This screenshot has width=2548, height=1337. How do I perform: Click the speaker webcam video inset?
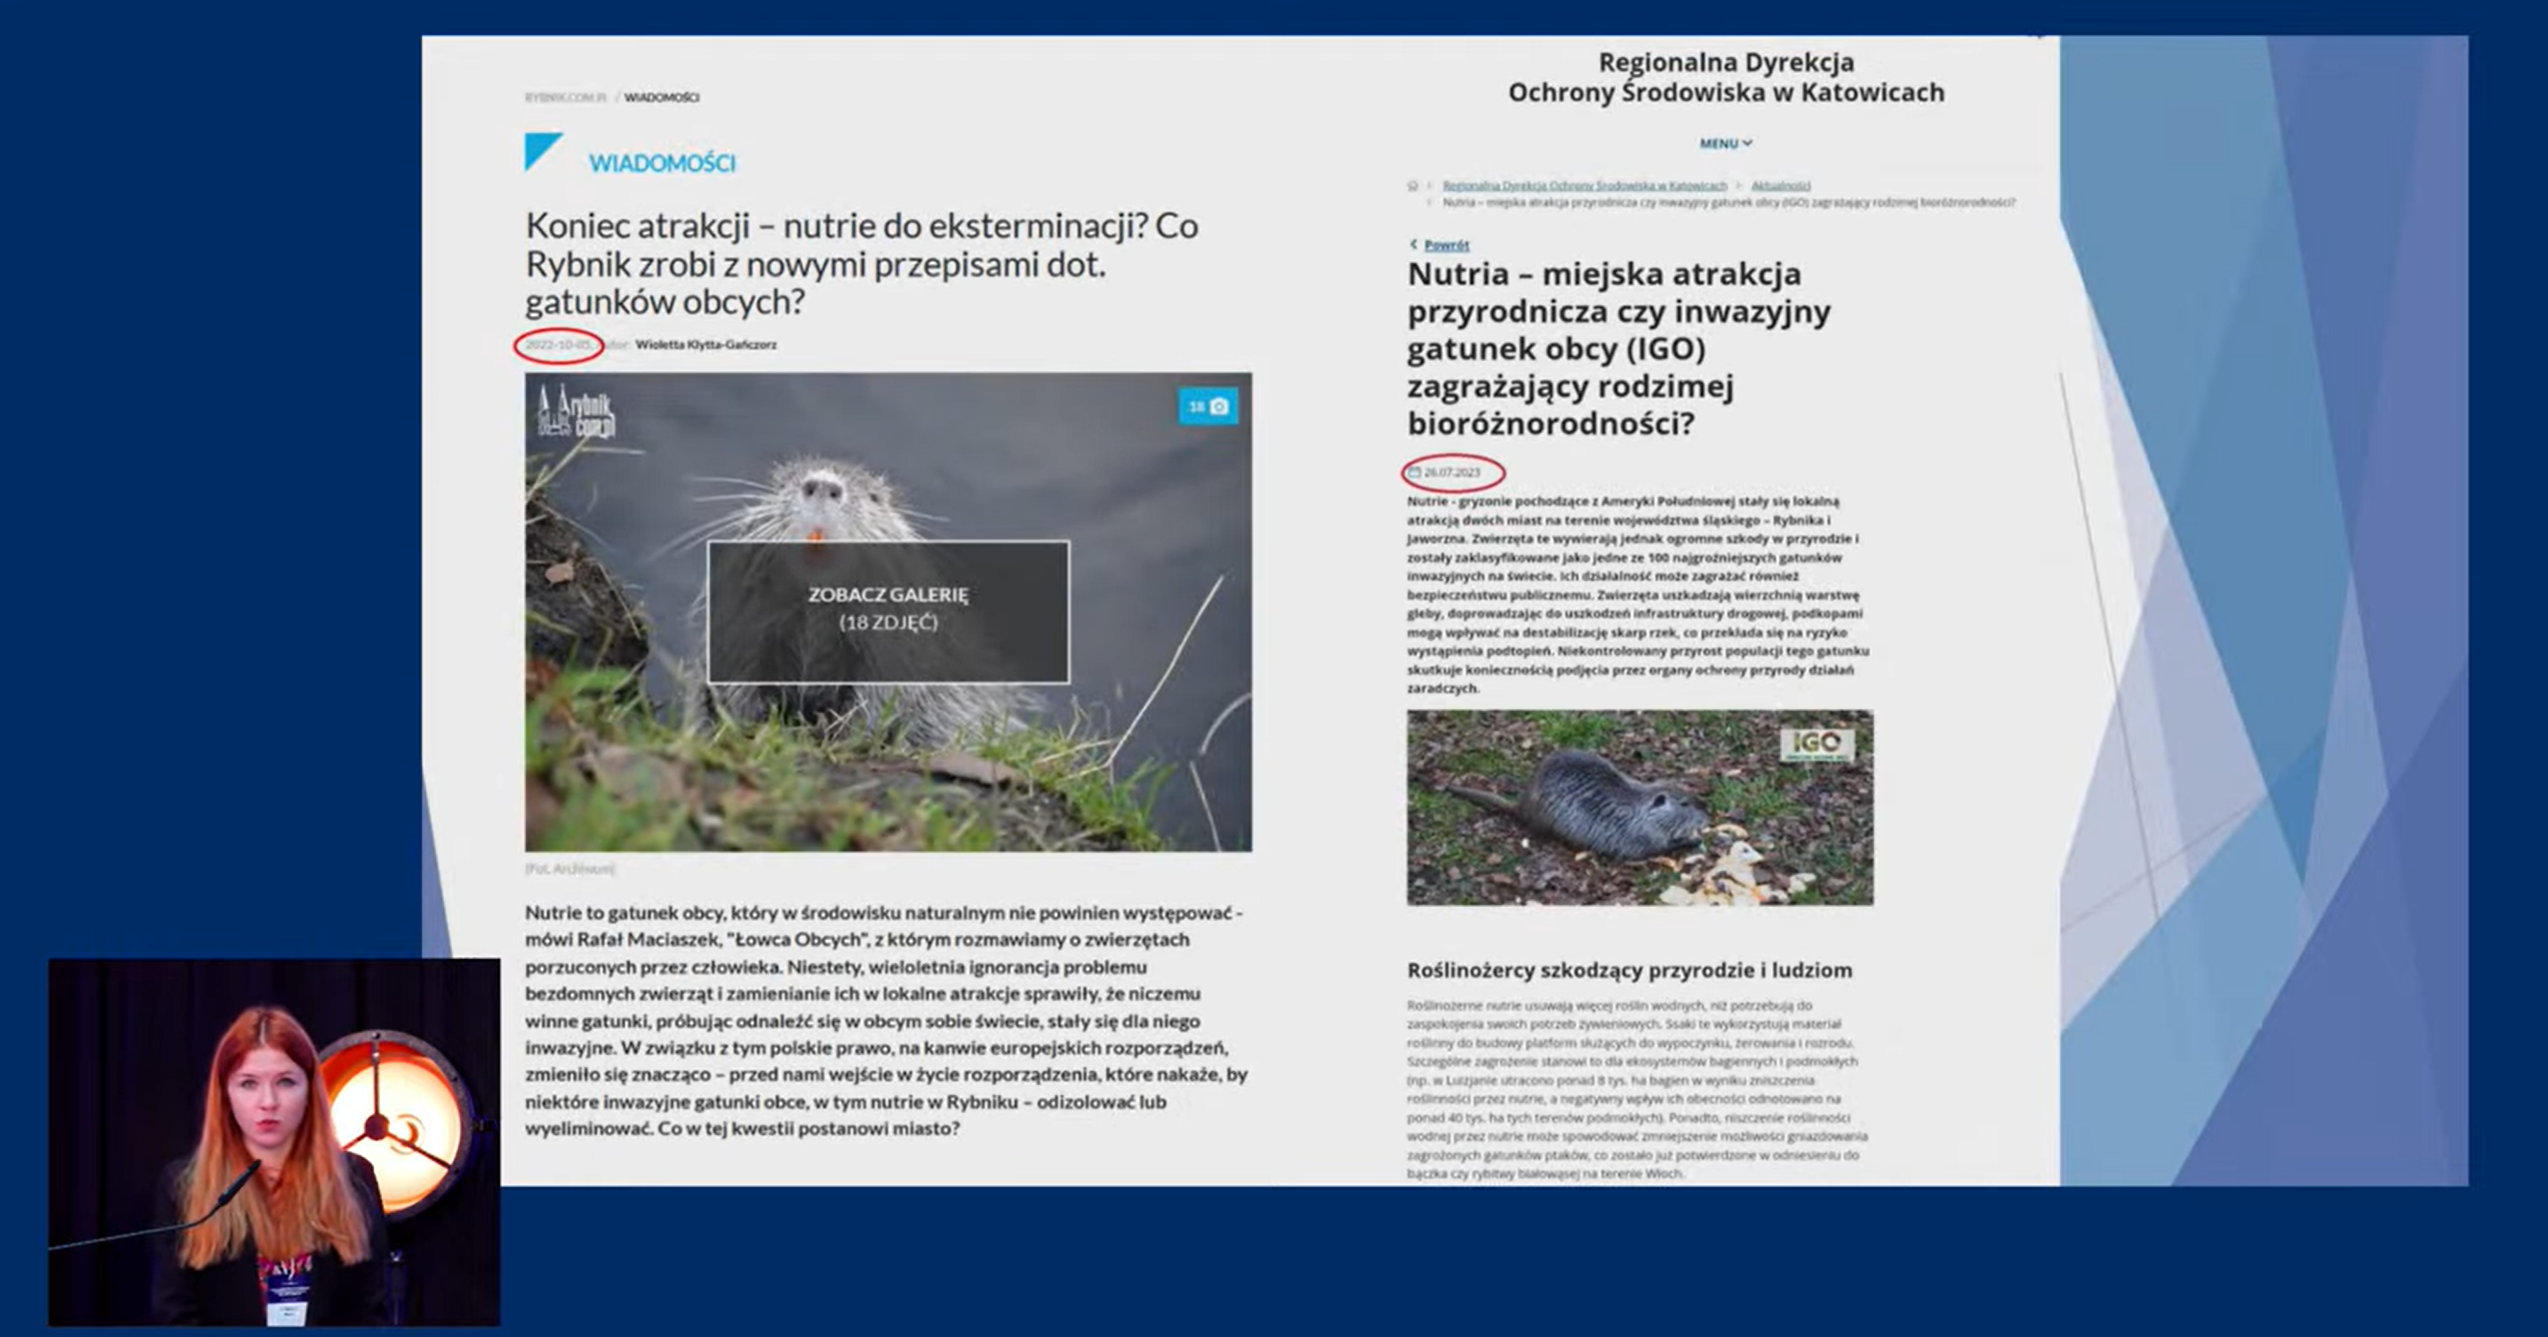click(274, 1141)
